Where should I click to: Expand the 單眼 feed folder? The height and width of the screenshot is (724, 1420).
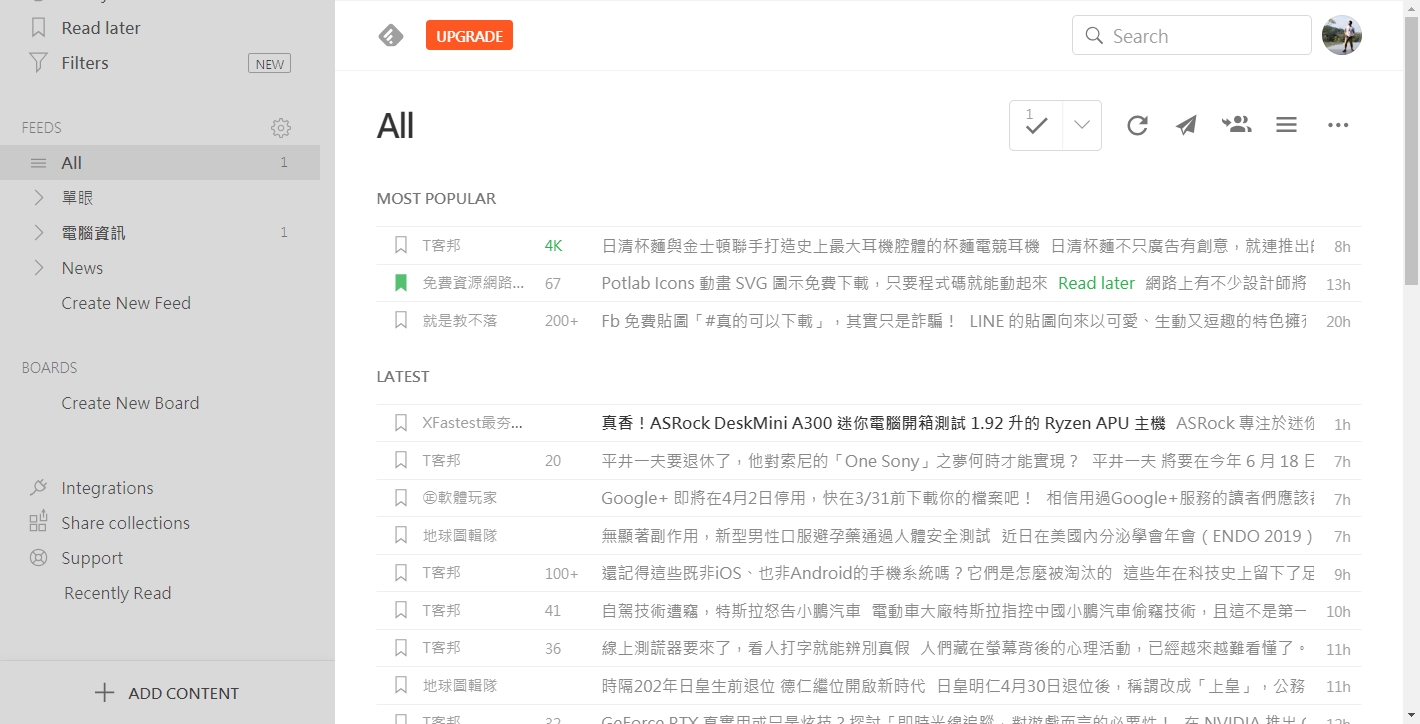39,197
